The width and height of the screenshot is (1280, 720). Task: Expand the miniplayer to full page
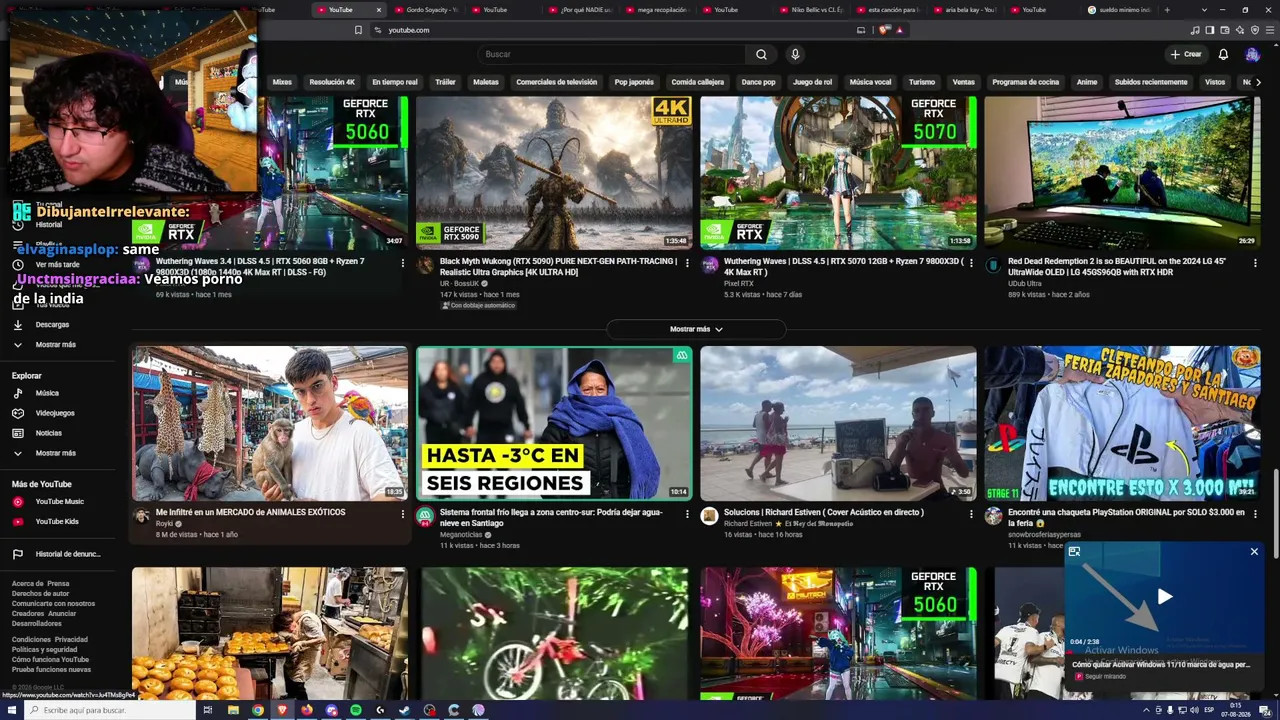(x=1074, y=552)
